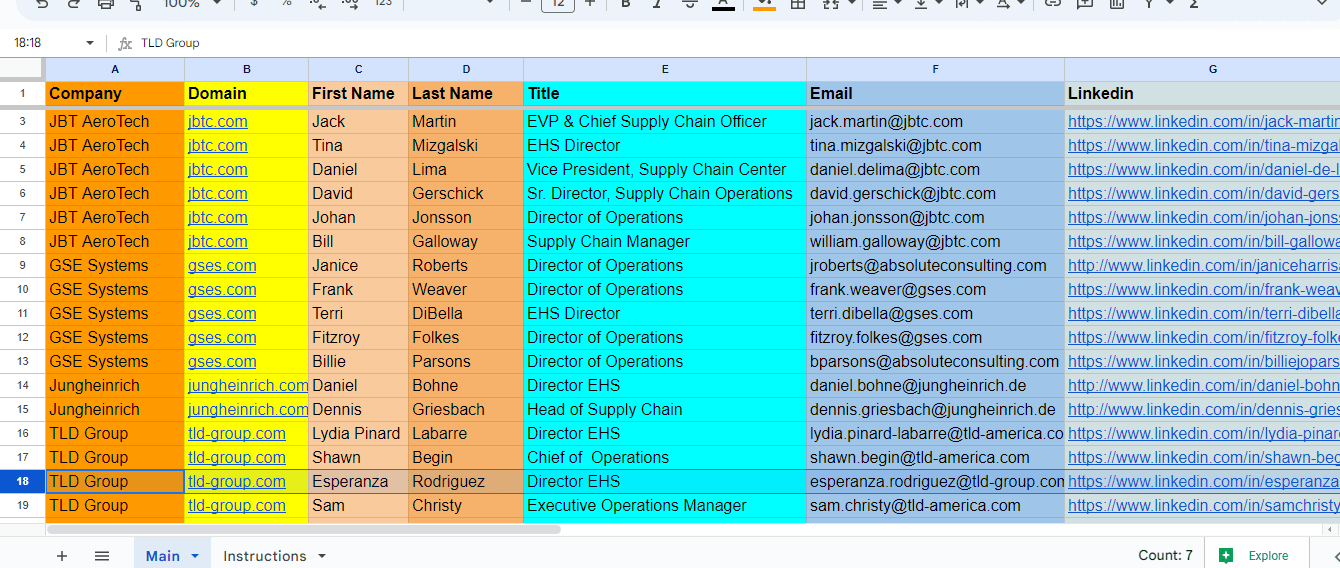Merge the selected cells

tap(830, 4)
